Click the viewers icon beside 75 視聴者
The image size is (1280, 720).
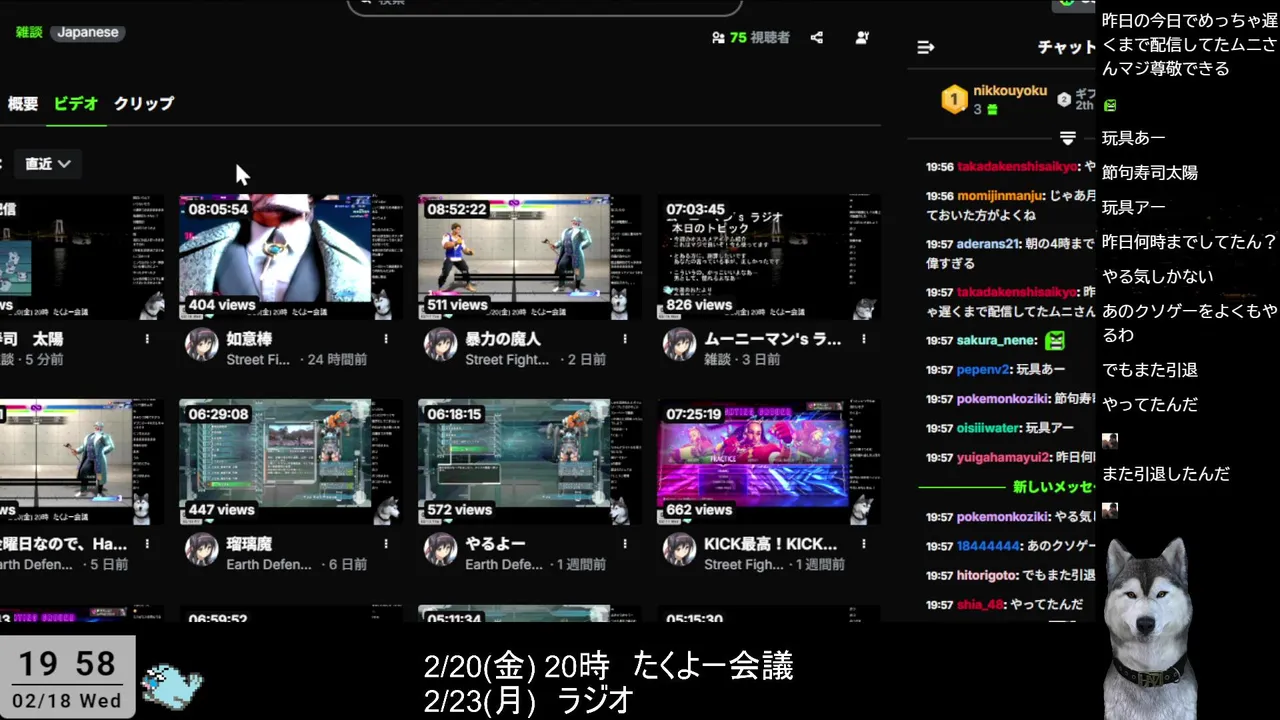point(718,38)
